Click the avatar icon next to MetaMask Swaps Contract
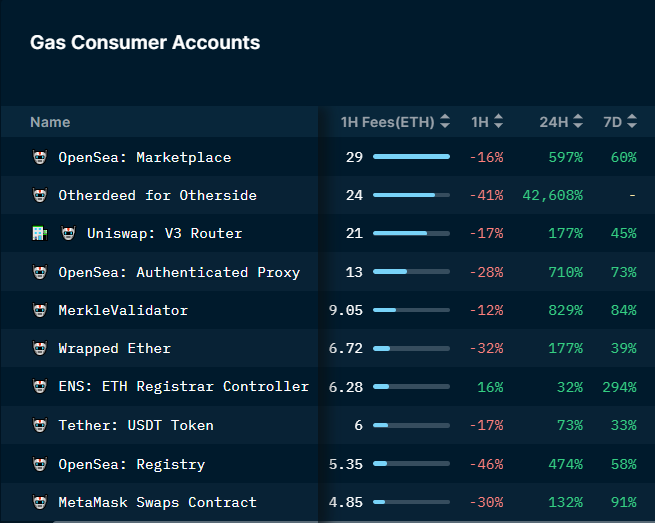The image size is (655, 523). [40, 502]
